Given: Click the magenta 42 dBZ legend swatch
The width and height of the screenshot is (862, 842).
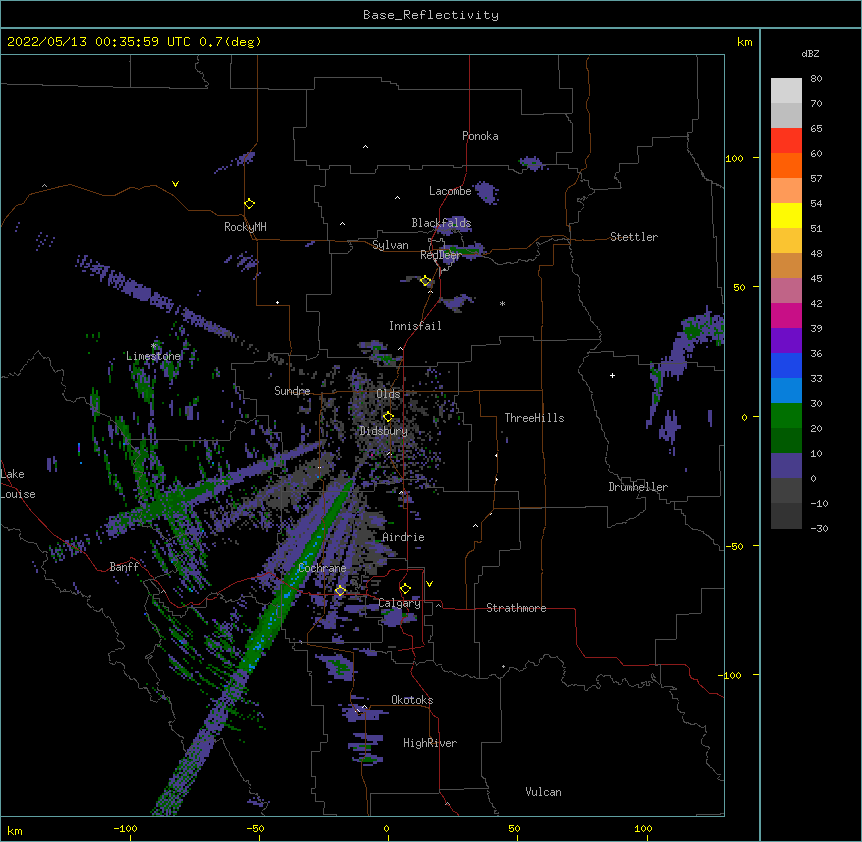Looking at the screenshot, I should pyautogui.click(x=786, y=315).
